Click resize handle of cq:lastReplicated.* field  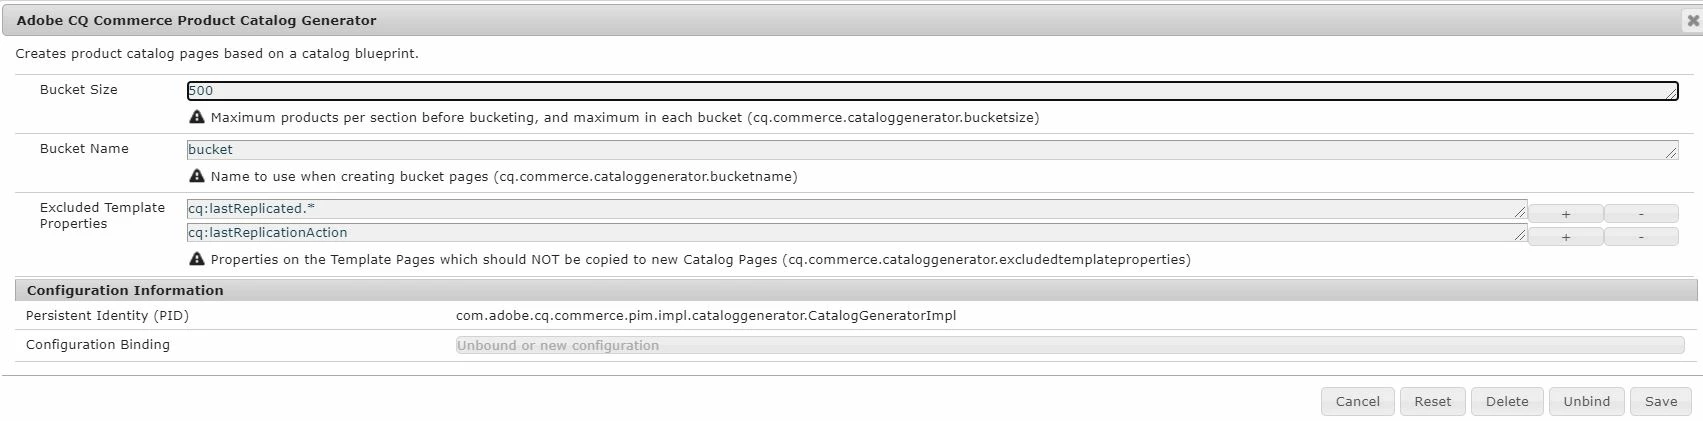(x=1521, y=212)
